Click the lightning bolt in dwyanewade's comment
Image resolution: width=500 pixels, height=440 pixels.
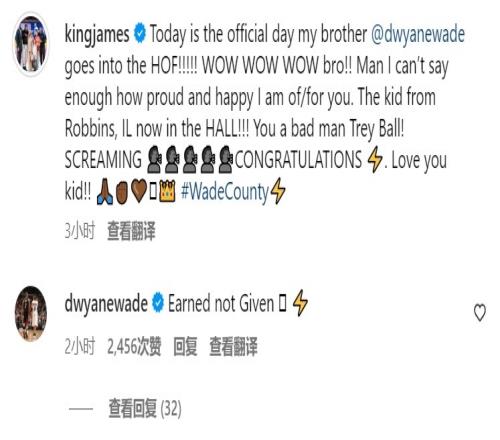[x=300, y=303]
